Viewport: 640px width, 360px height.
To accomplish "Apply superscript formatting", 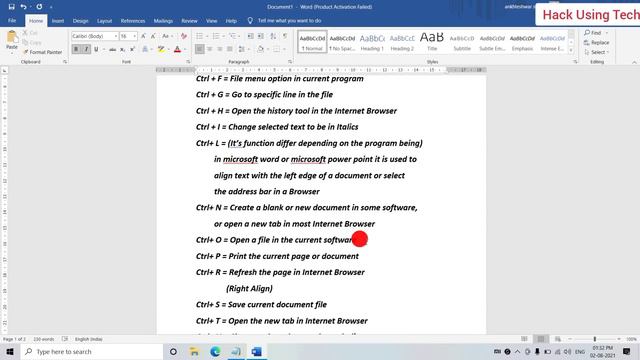I will pos(132,49).
